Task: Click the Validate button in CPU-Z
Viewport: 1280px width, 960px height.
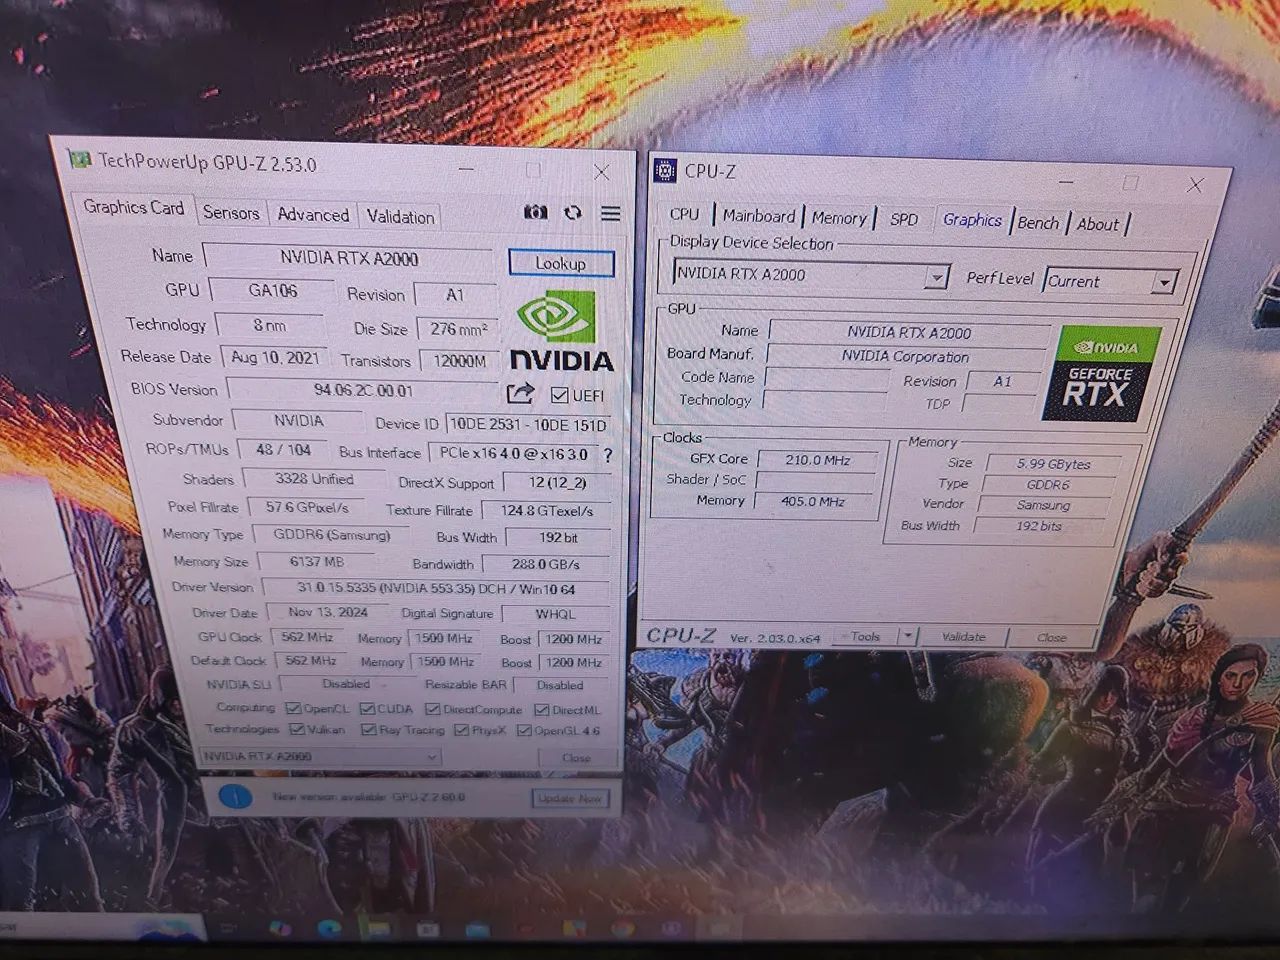Action: point(963,636)
